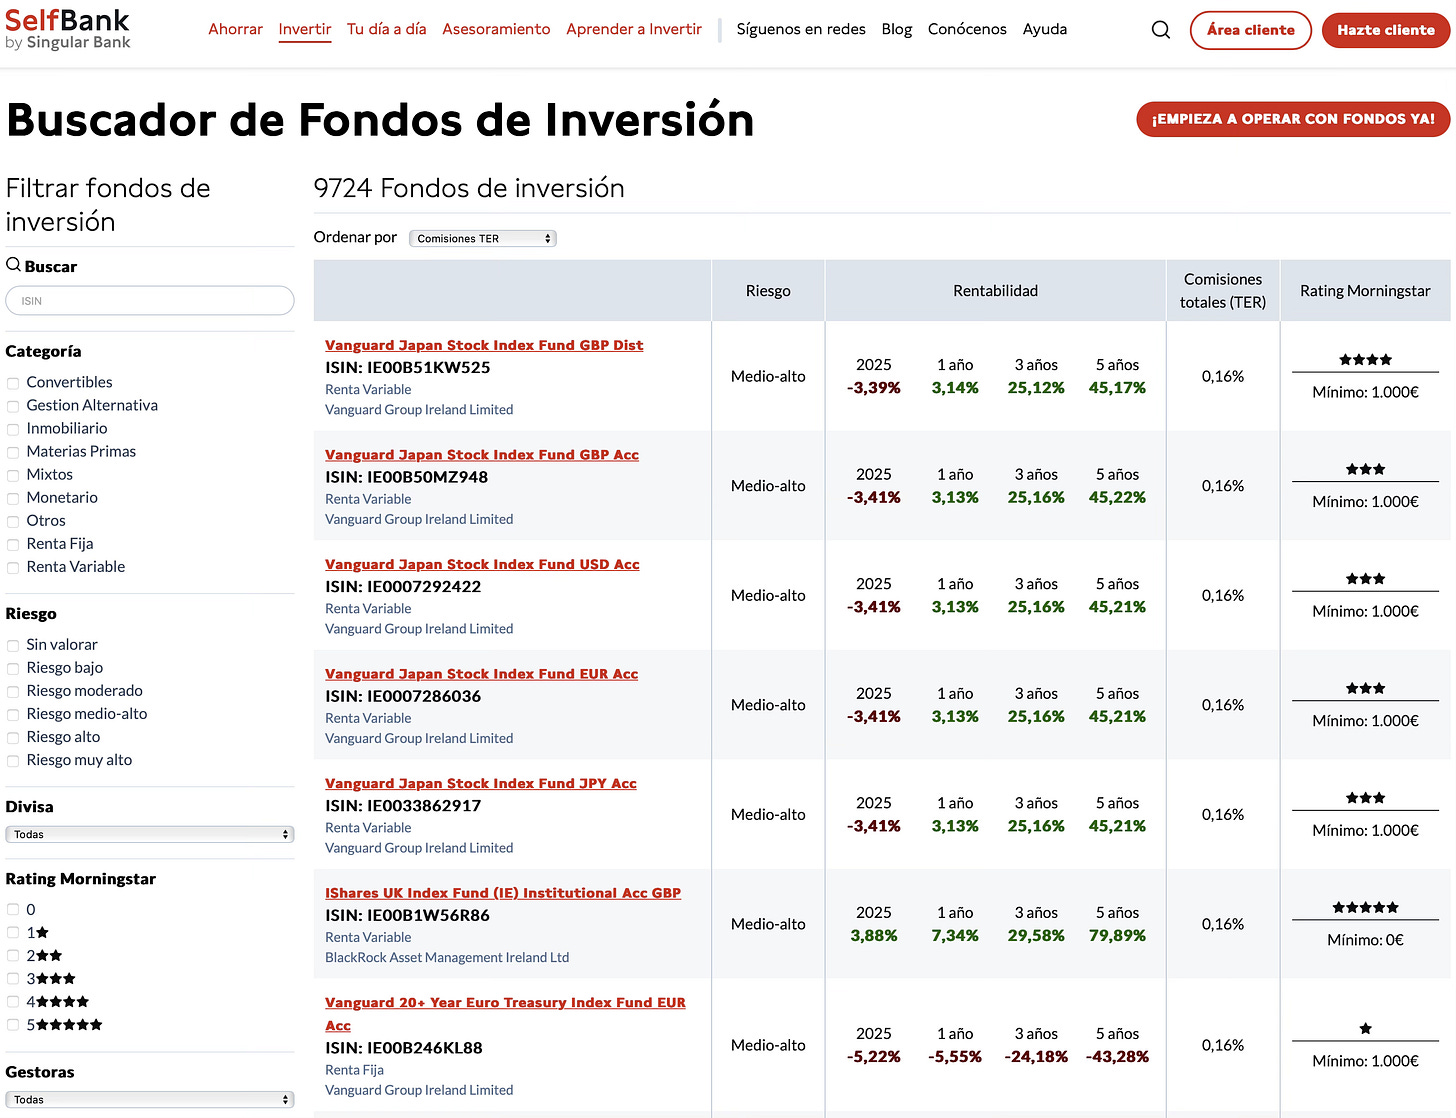
Task: Open iShares UK Index Fund Institutional Acc GBP
Action: point(503,893)
